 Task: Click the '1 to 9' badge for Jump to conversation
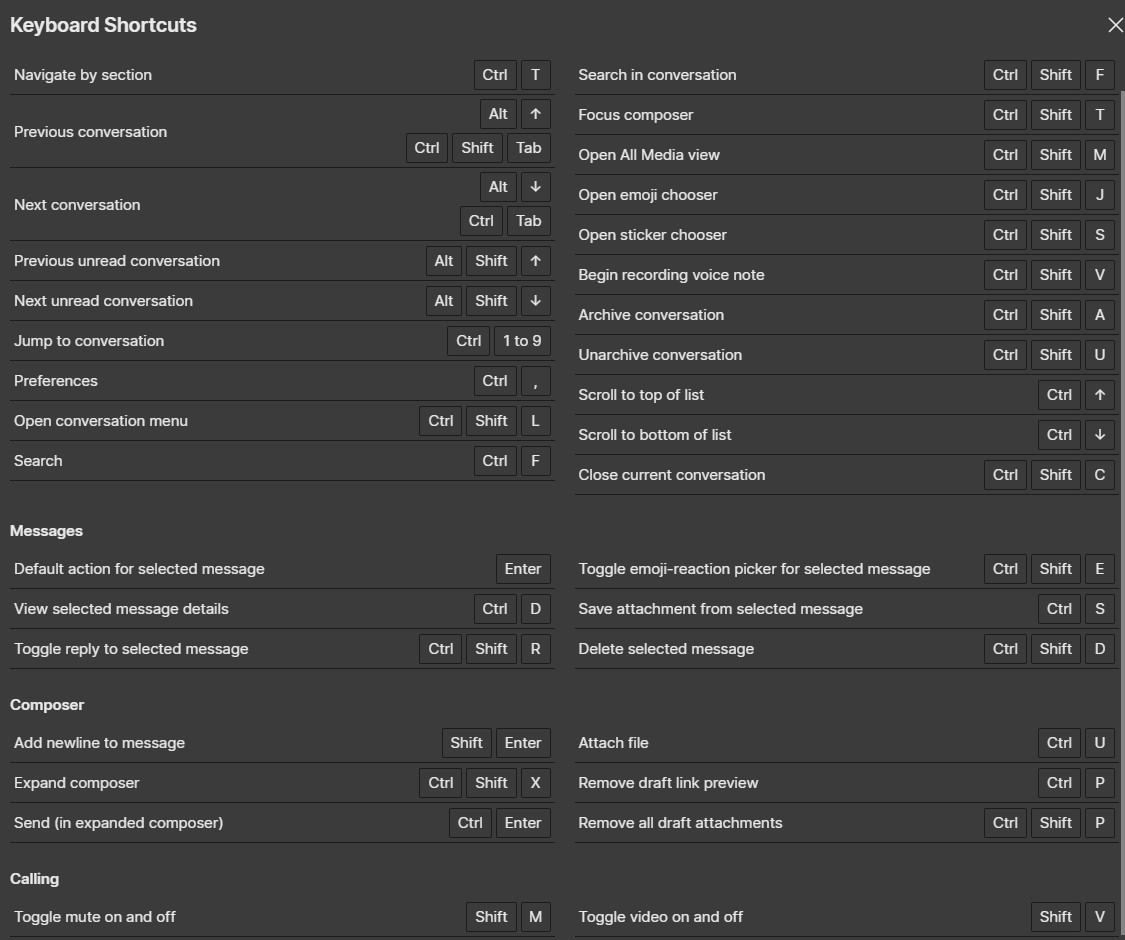coord(522,341)
